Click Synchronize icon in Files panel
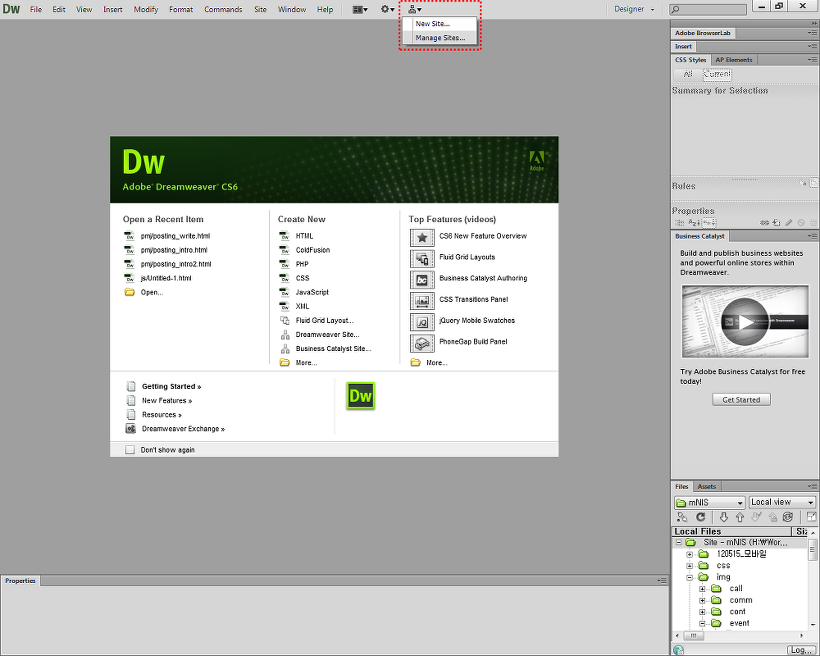This screenshot has height=656, width=820. click(788, 517)
